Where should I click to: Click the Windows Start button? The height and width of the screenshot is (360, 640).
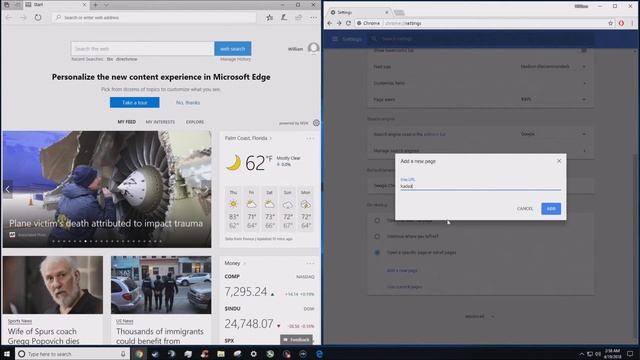pyautogui.click(x=7, y=354)
